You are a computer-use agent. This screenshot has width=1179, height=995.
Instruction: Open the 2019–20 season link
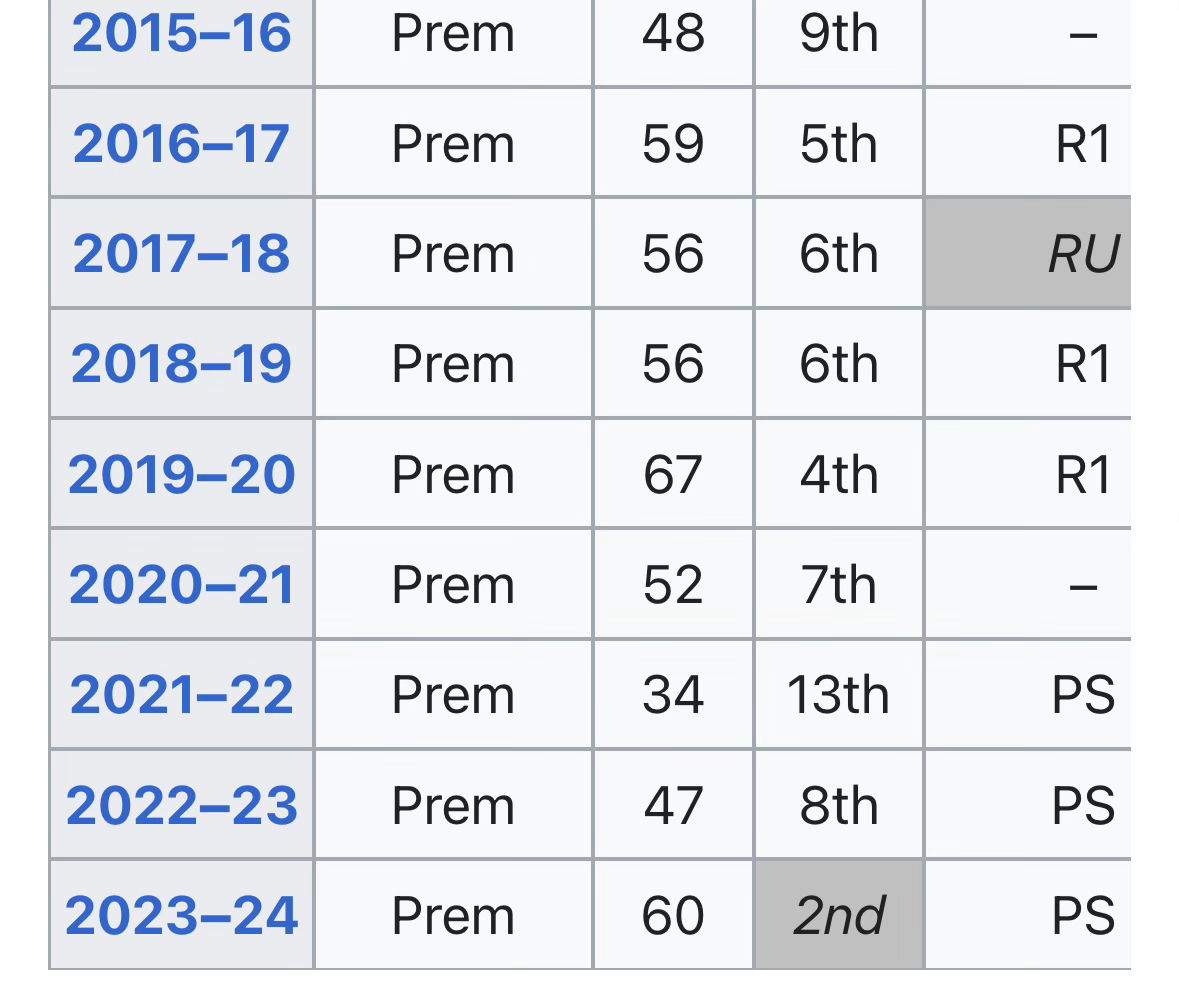pyautogui.click(x=182, y=475)
